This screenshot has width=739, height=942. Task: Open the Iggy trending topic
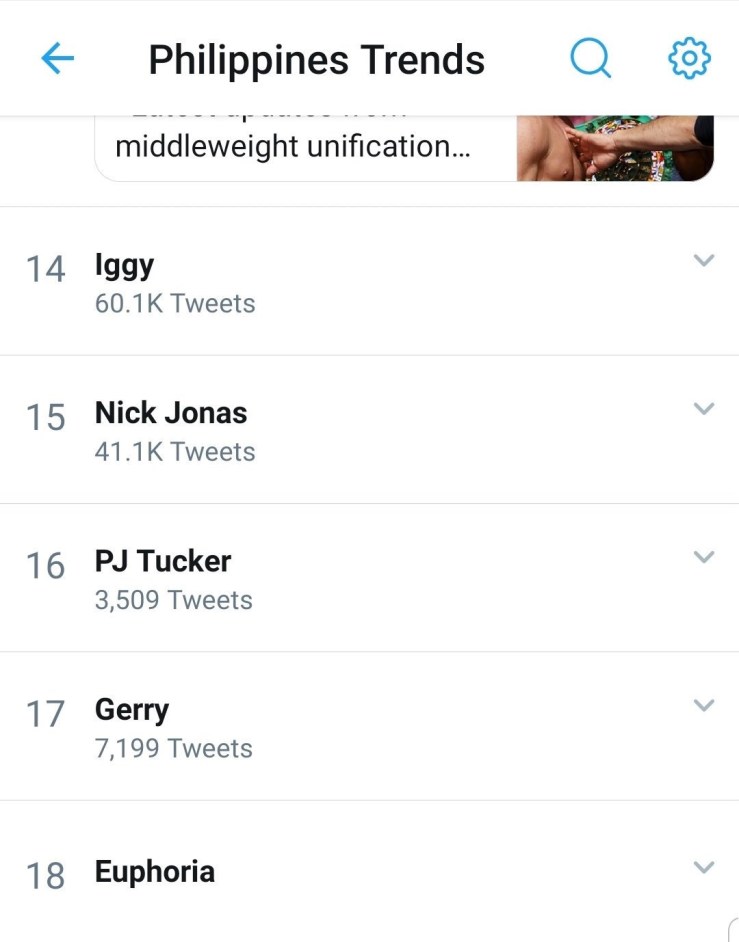[125, 265]
